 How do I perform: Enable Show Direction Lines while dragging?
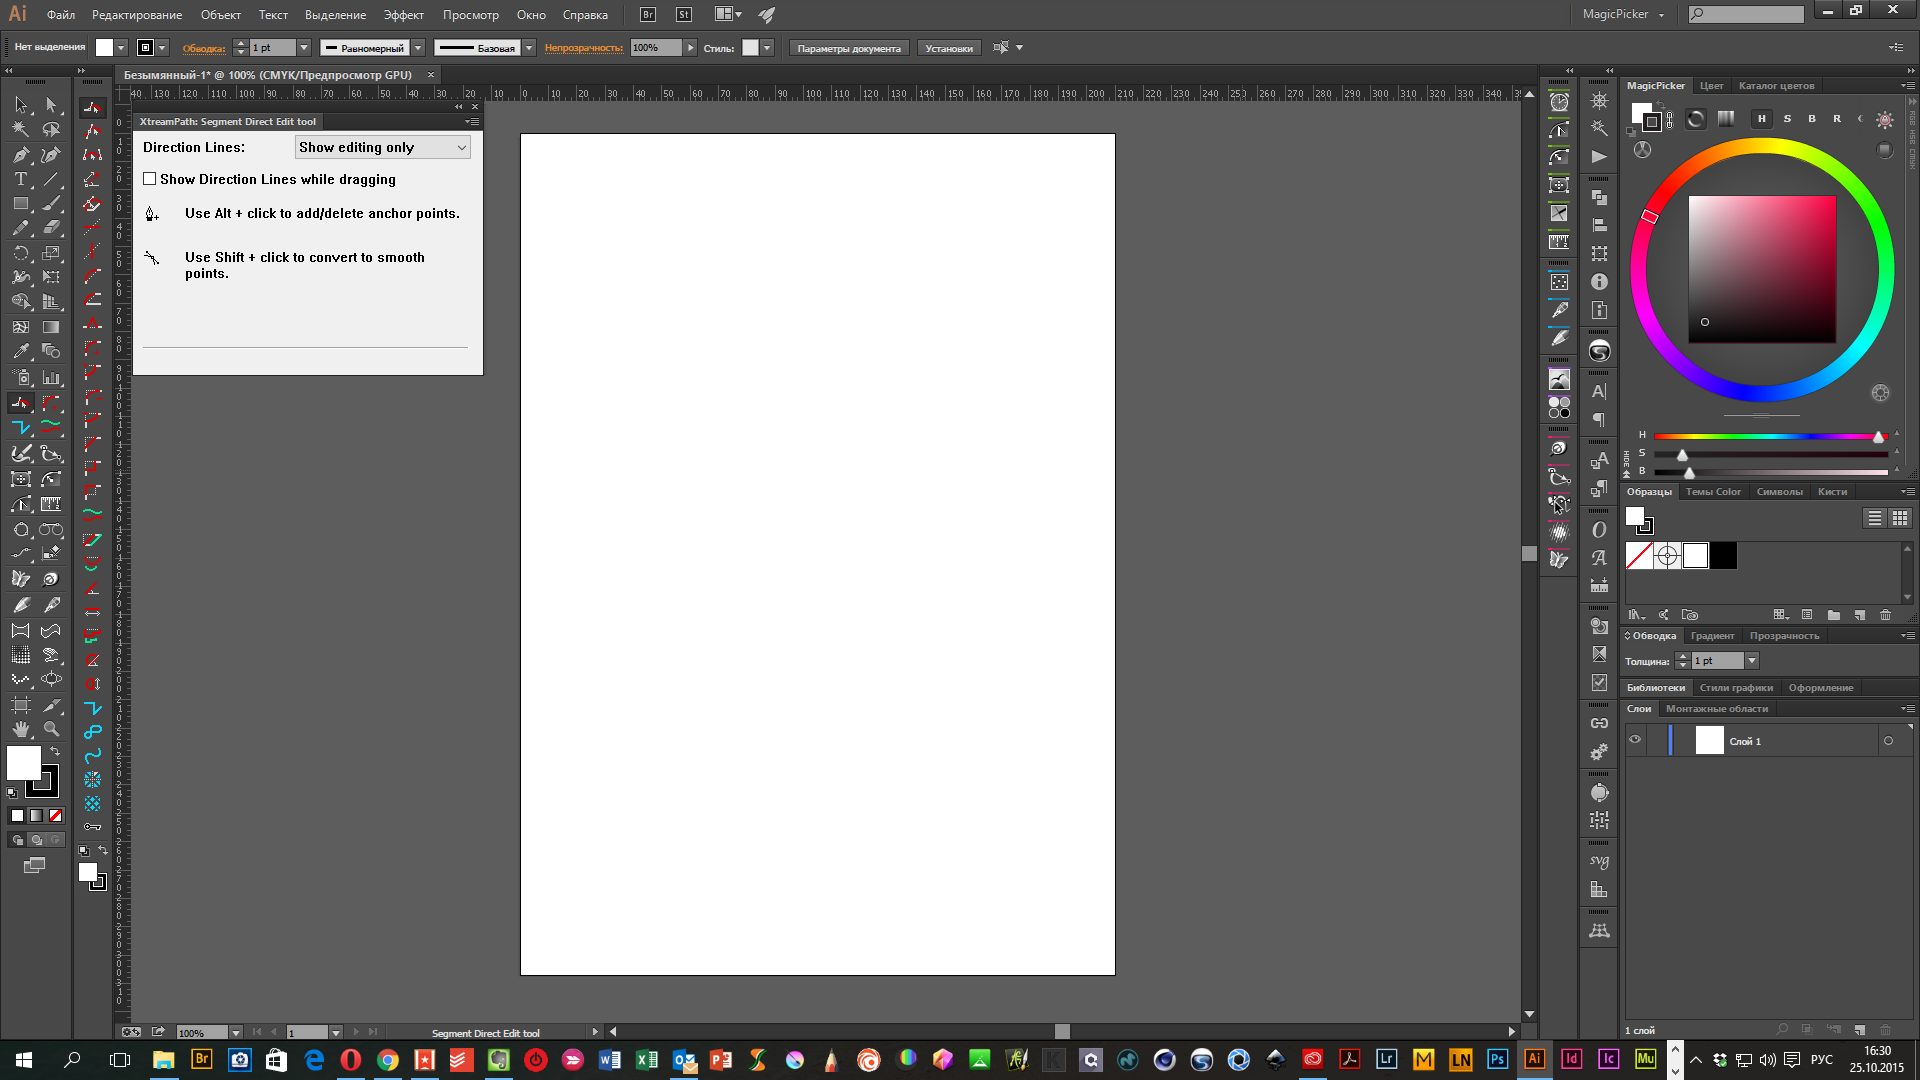pyautogui.click(x=149, y=179)
